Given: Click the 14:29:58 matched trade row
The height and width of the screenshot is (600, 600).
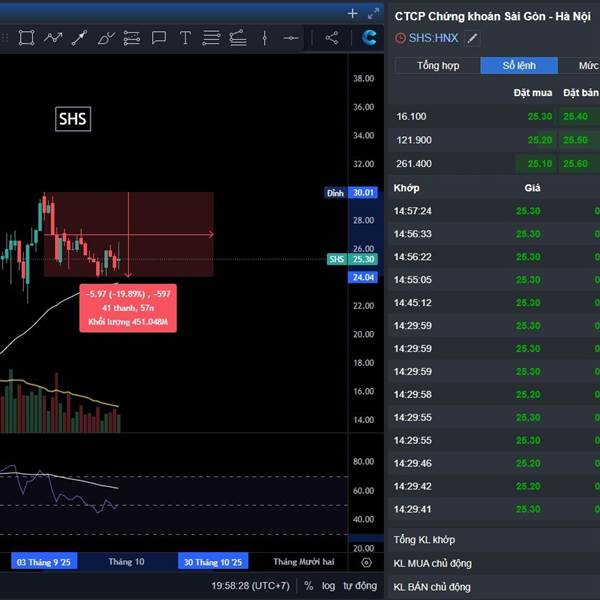Looking at the screenshot, I should tap(494, 395).
